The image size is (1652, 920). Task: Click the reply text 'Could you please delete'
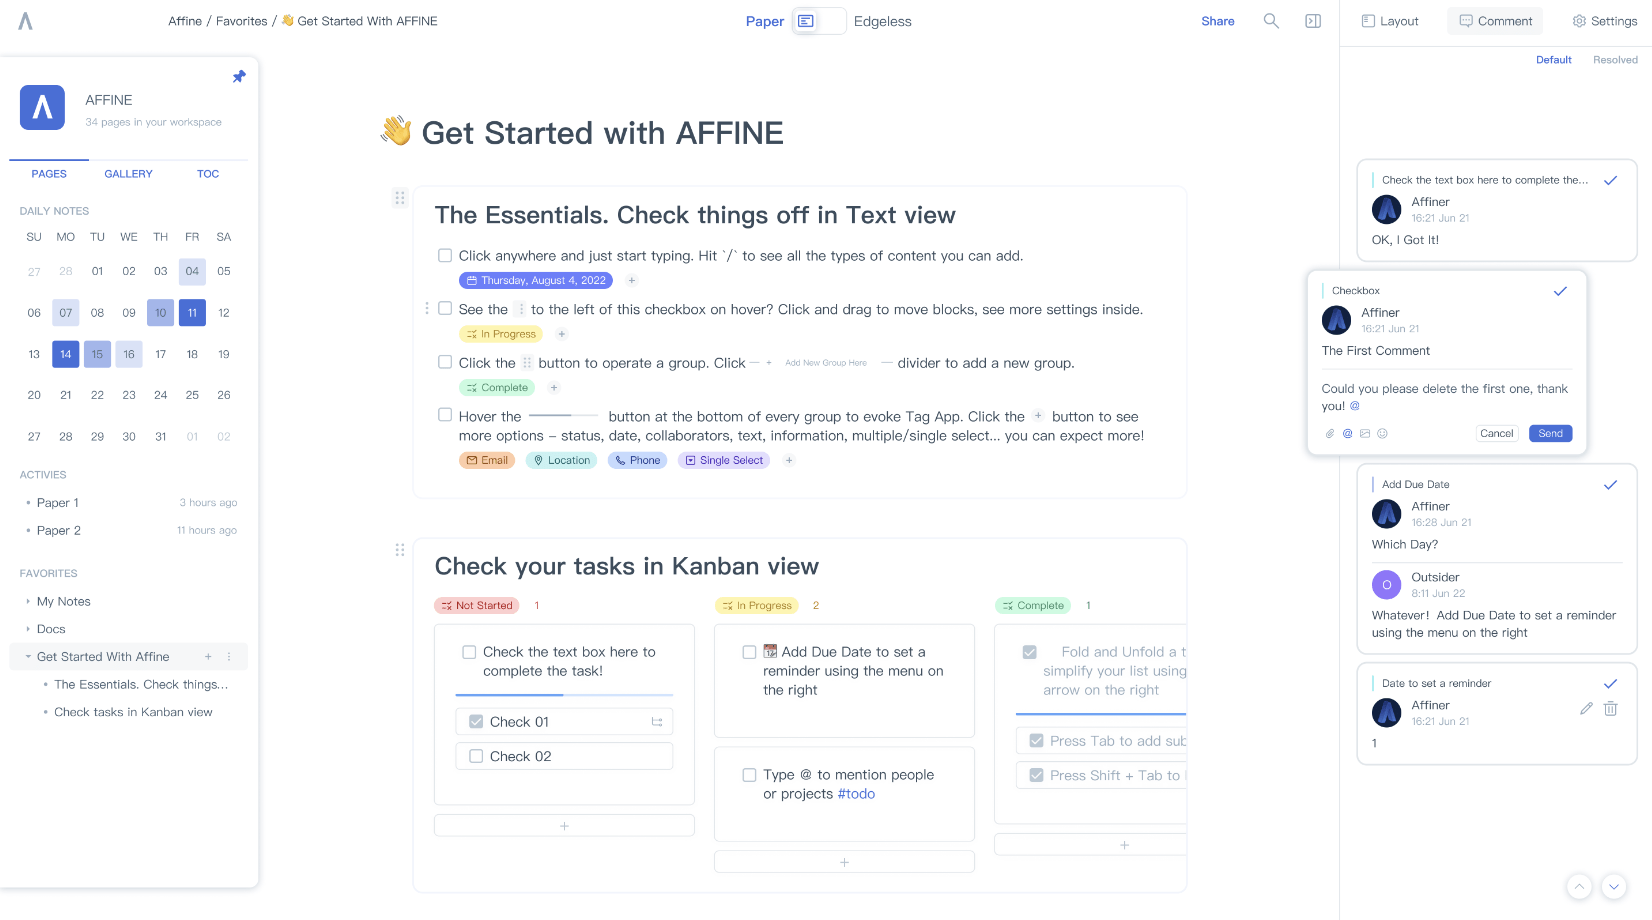tap(1445, 398)
